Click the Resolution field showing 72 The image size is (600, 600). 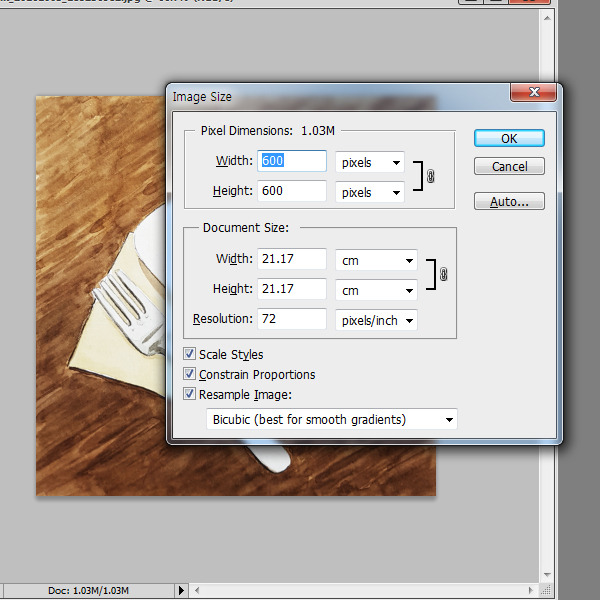292,318
